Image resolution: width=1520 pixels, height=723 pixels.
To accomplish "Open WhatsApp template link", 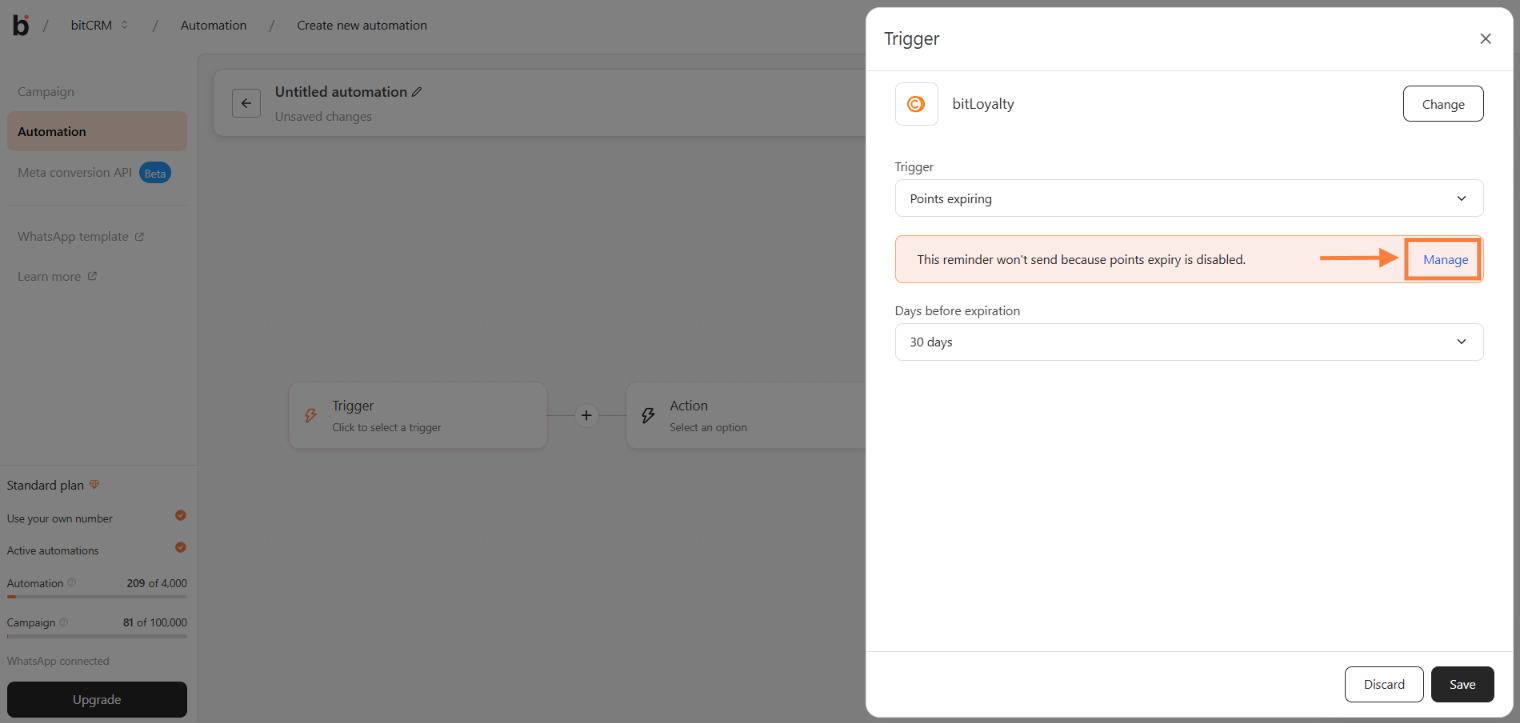I will [81, 237].
